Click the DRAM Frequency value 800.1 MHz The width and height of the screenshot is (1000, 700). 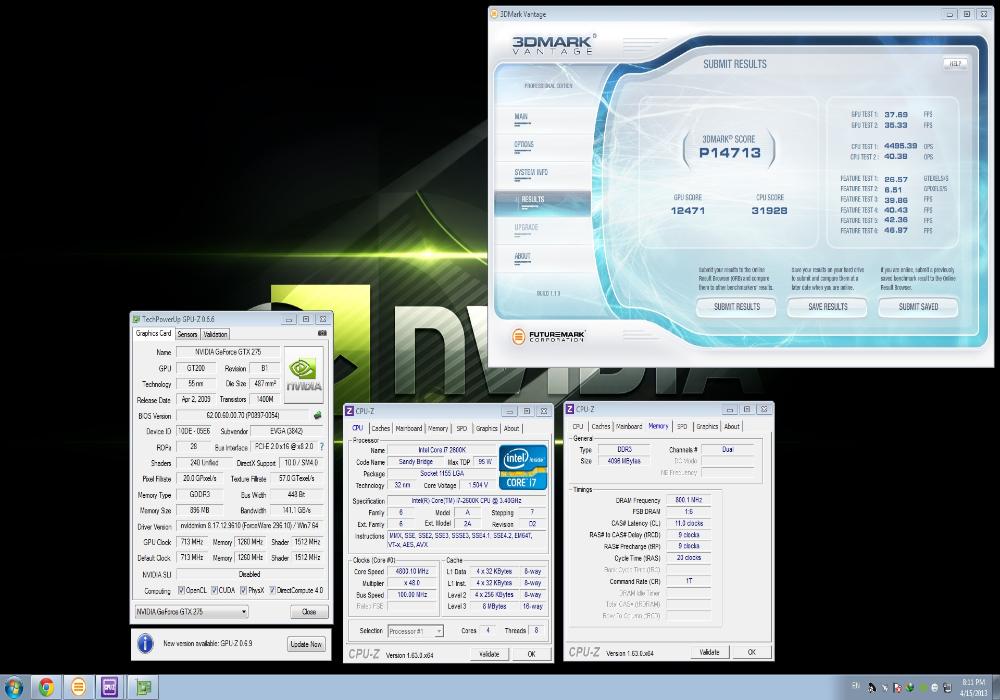click(x=689, y=500)
